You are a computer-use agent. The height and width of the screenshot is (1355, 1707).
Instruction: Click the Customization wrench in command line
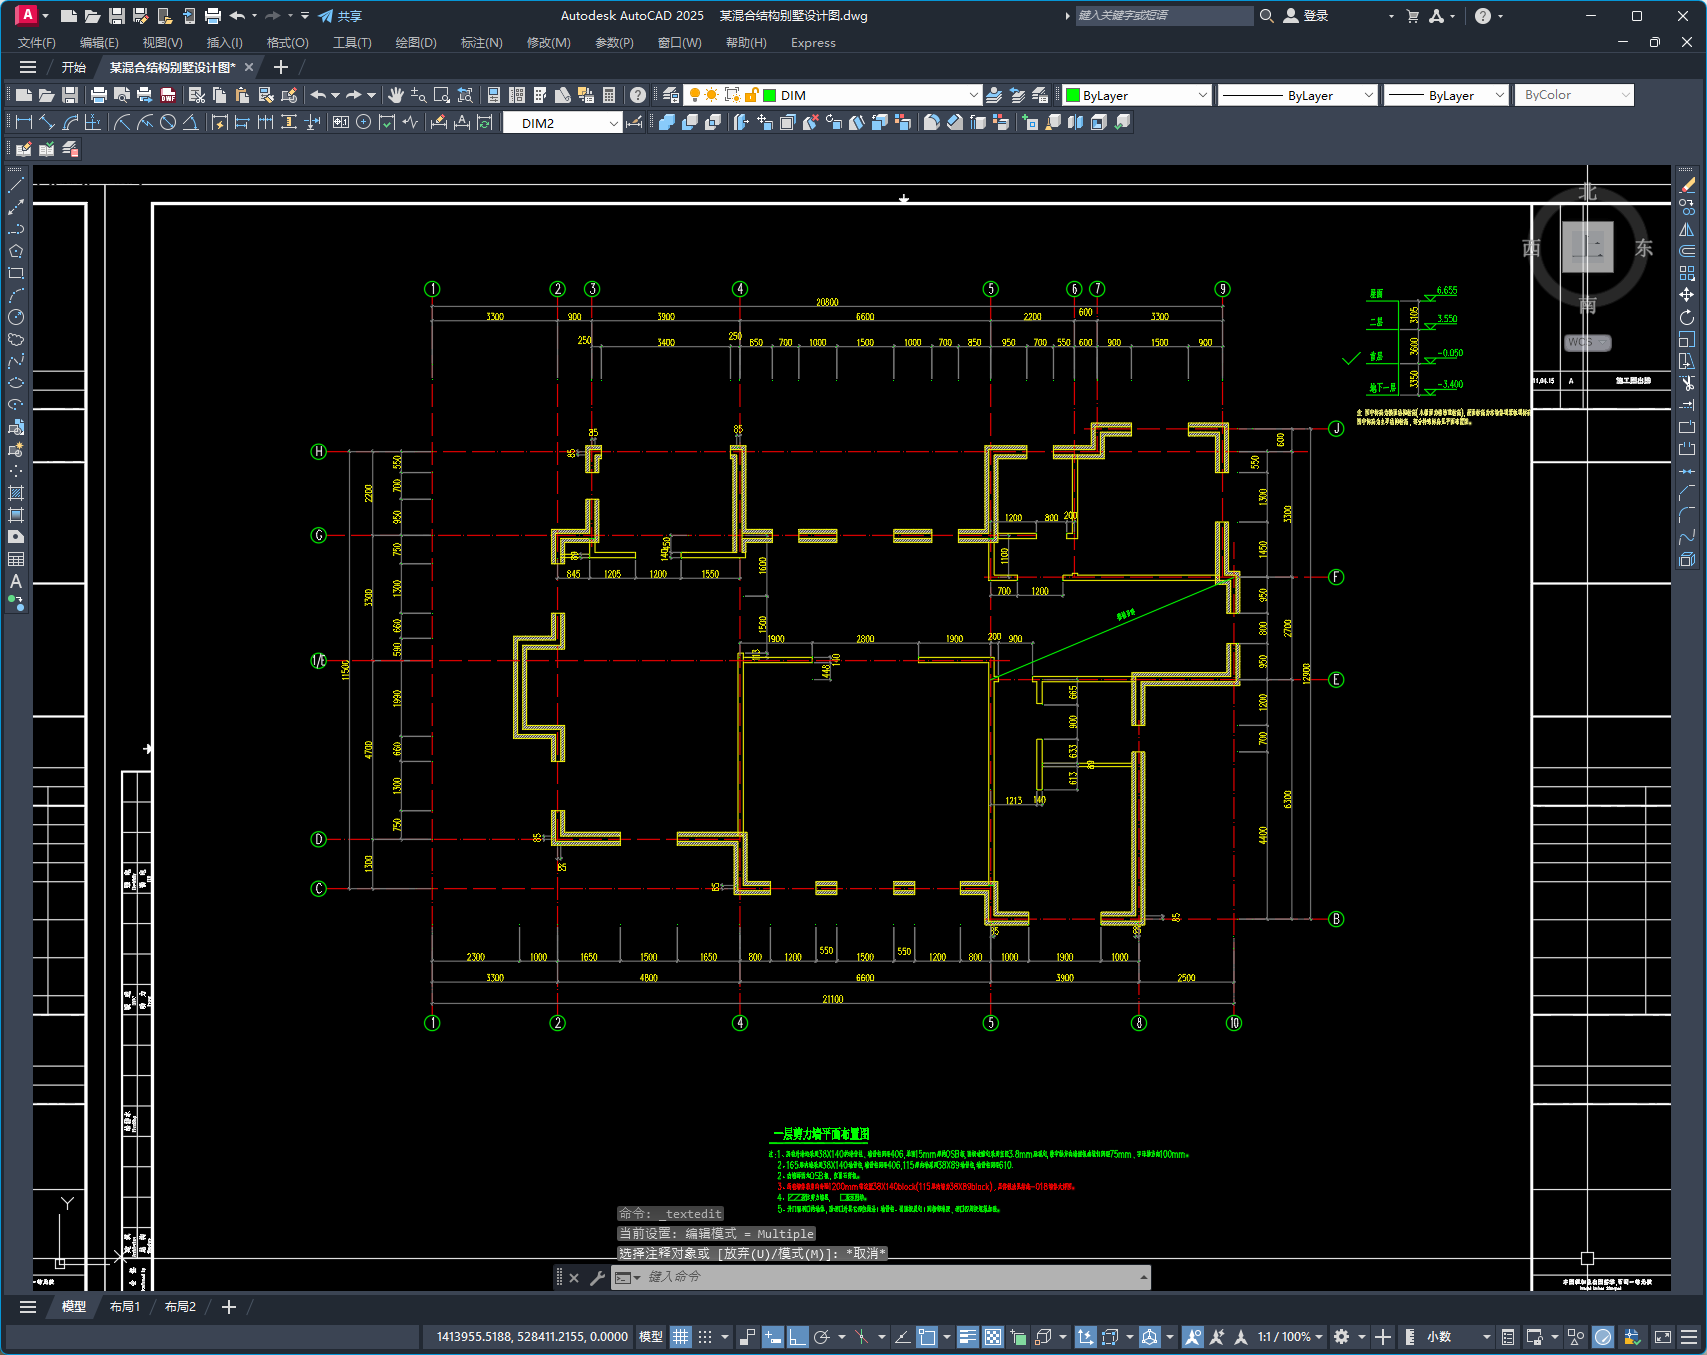597,1277
